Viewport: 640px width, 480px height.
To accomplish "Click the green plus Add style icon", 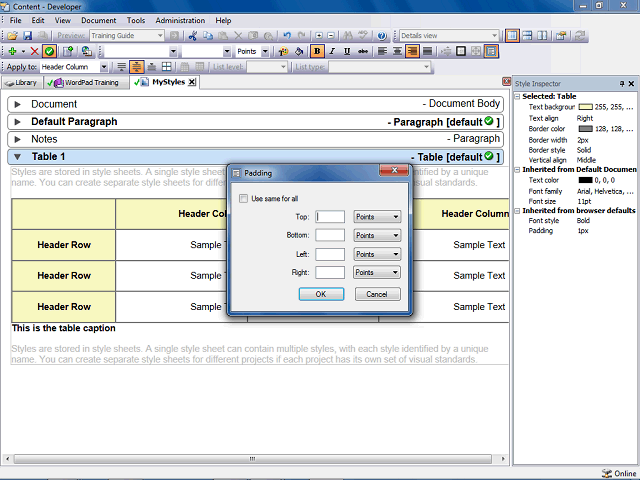I will (12, 51).
